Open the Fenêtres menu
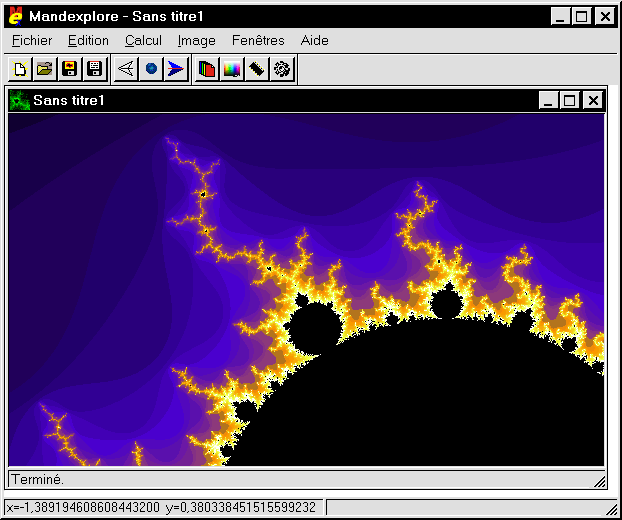The image size is (622, 520). pos(258,41)
